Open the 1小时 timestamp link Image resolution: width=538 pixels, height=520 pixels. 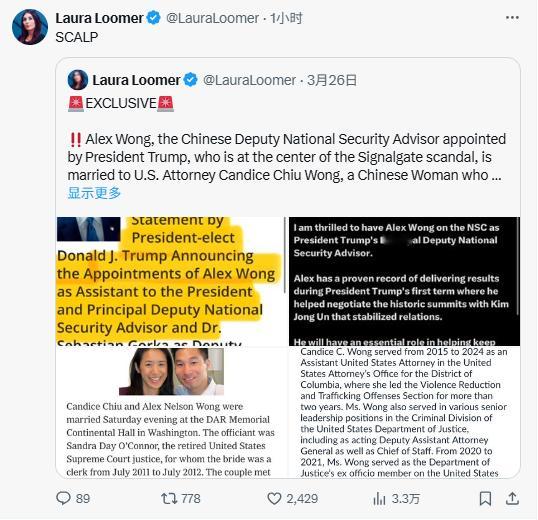pos(286,18)
